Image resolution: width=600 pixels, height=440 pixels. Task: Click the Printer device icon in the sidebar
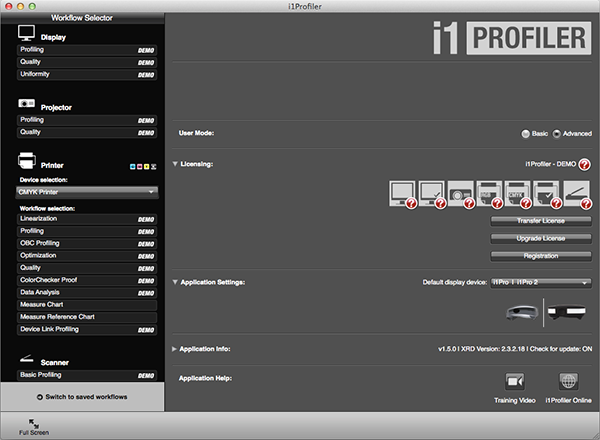click(x=27, y=160)
